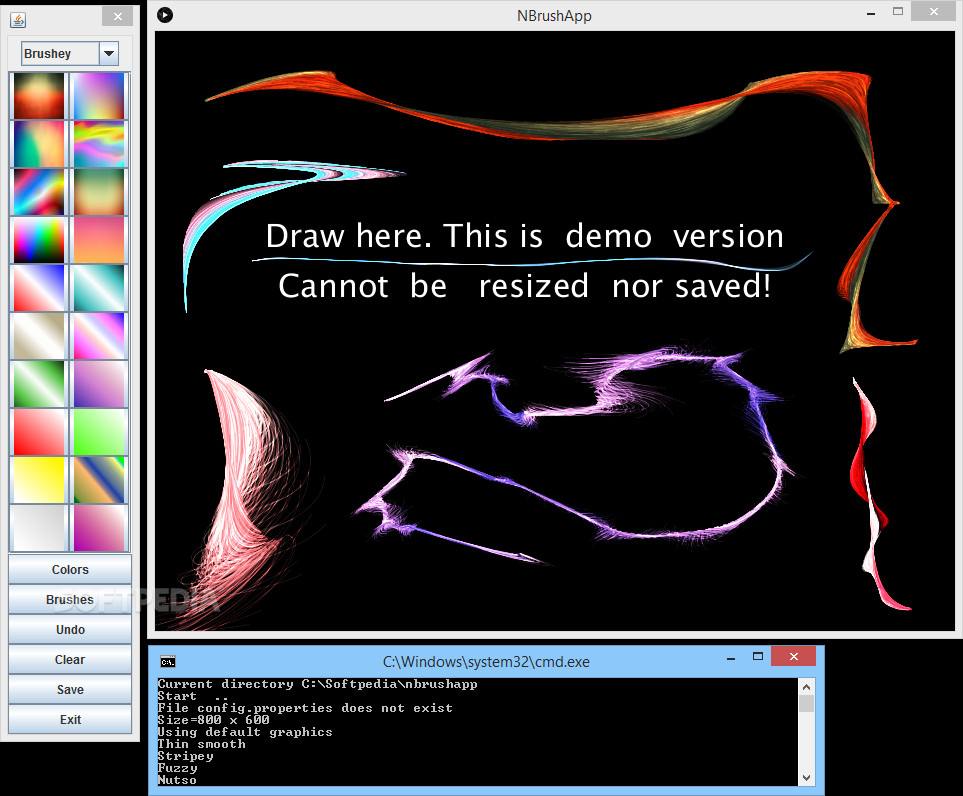963x796 pixels.
Task: Select the red-white-blue diagonal swatch
Action: coord(39,287)
